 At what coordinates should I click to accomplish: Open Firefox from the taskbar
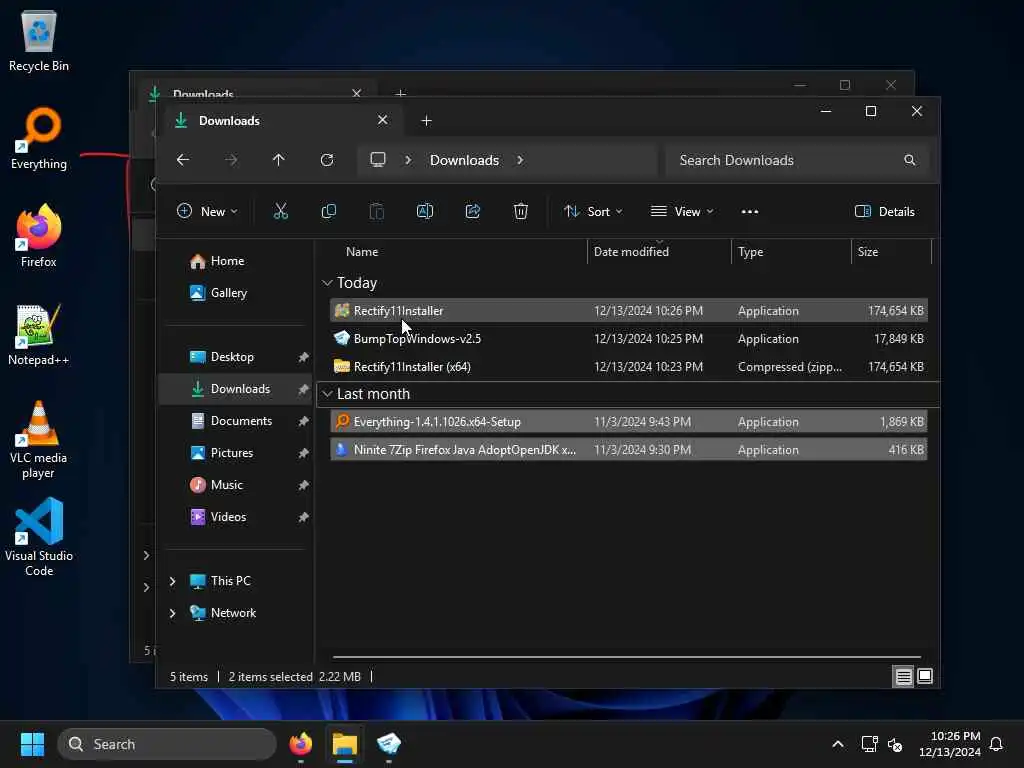pos(300,744)
